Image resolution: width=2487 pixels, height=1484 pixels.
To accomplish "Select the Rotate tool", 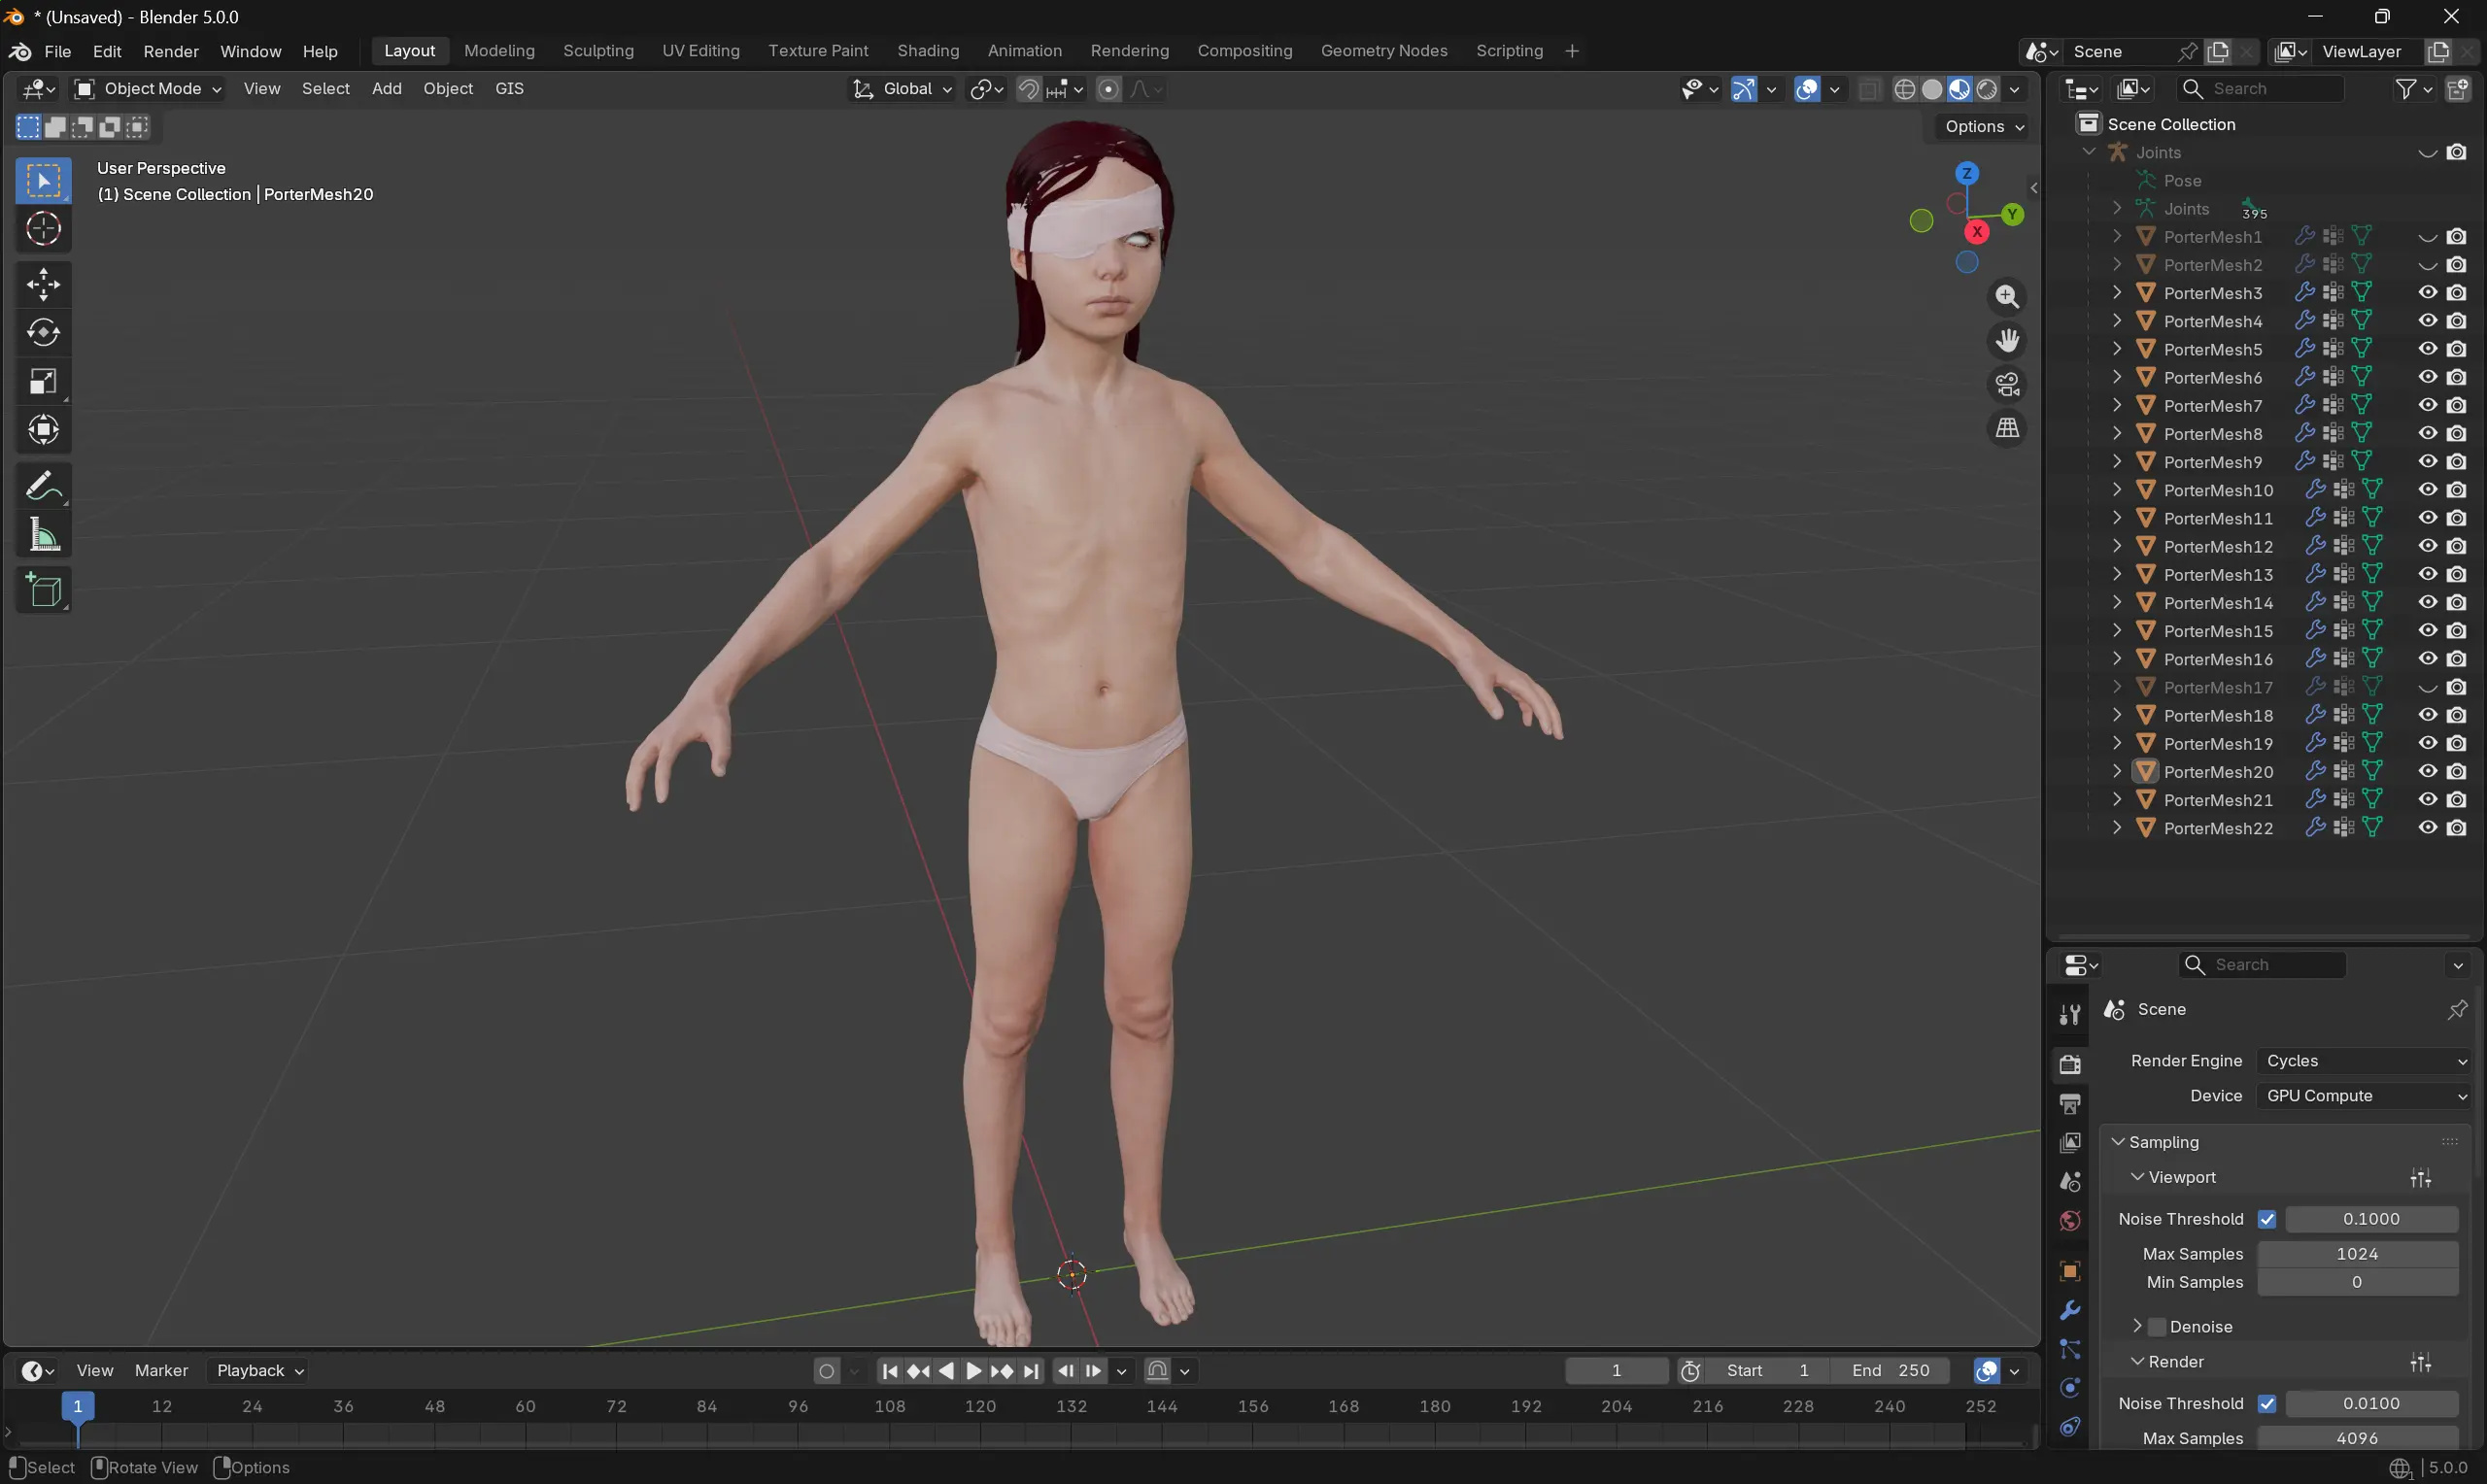I will pos(43,333).
